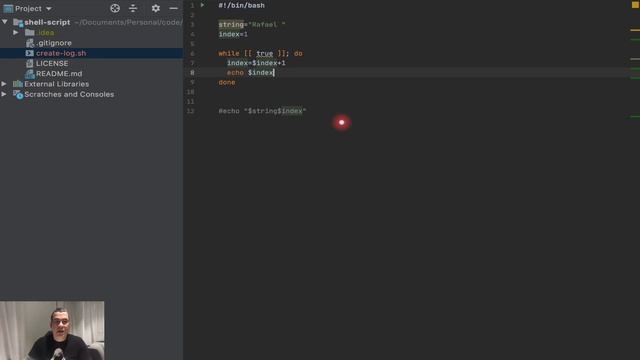
Task: Click the .gitignore file icon
Action: coord(30,43)
